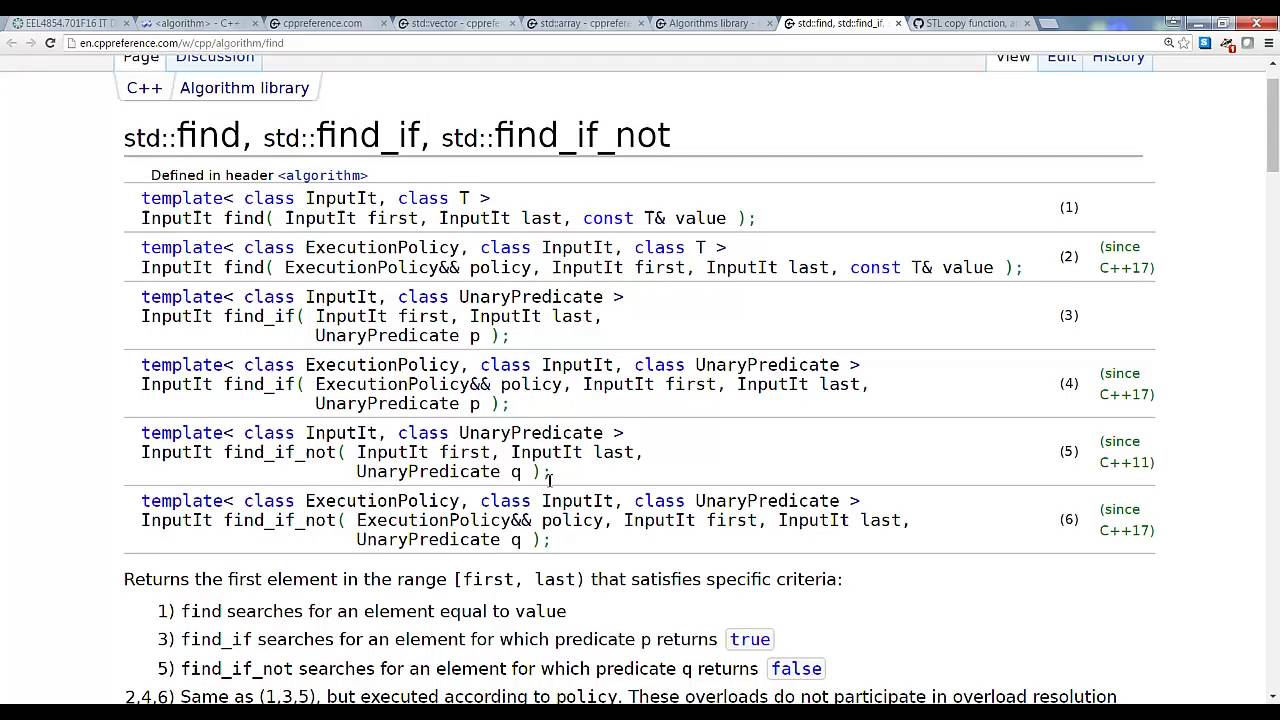The height and width of the screenshot is (720, 1280).
Task: Click the overload number (2) label
Action: [1069, 257]
